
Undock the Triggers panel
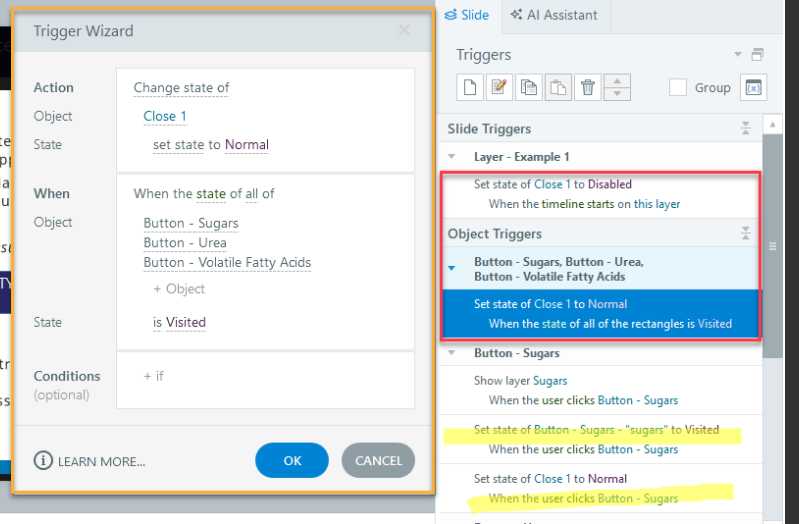pyautogui.click(x=757, y=54)
